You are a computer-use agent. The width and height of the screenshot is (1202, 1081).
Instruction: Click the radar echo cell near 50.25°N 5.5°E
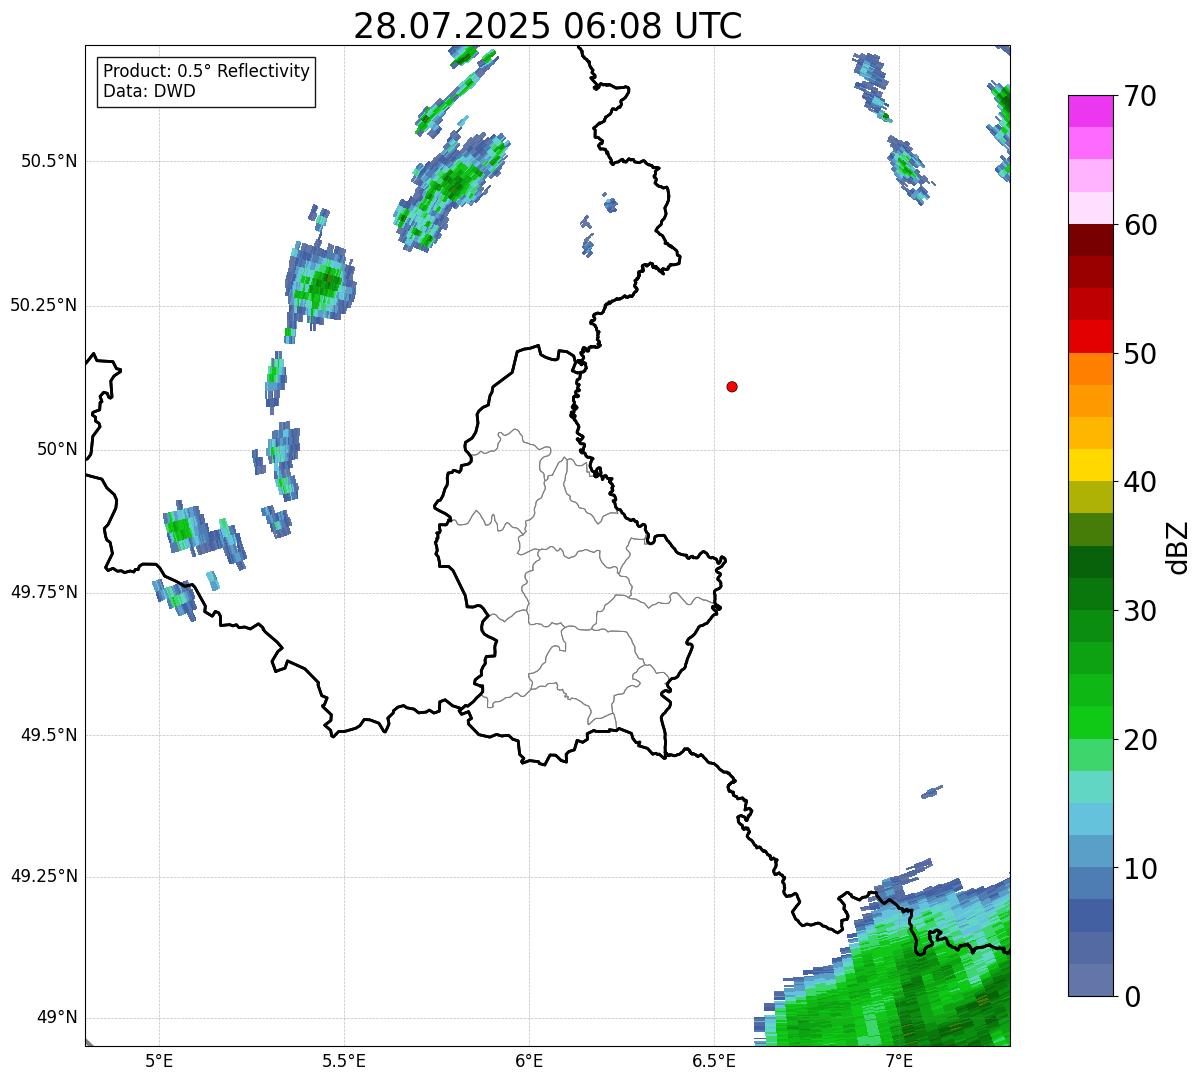[x=321, y=284]
